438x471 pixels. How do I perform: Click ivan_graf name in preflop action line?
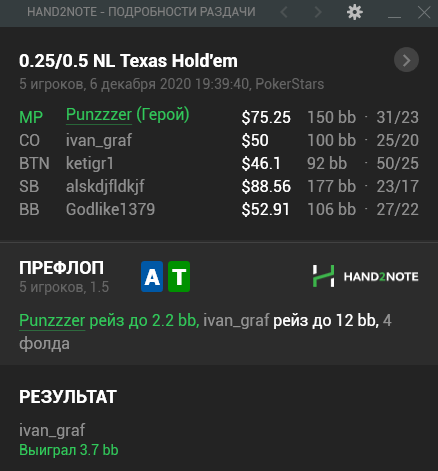click(x=236, y=321)
